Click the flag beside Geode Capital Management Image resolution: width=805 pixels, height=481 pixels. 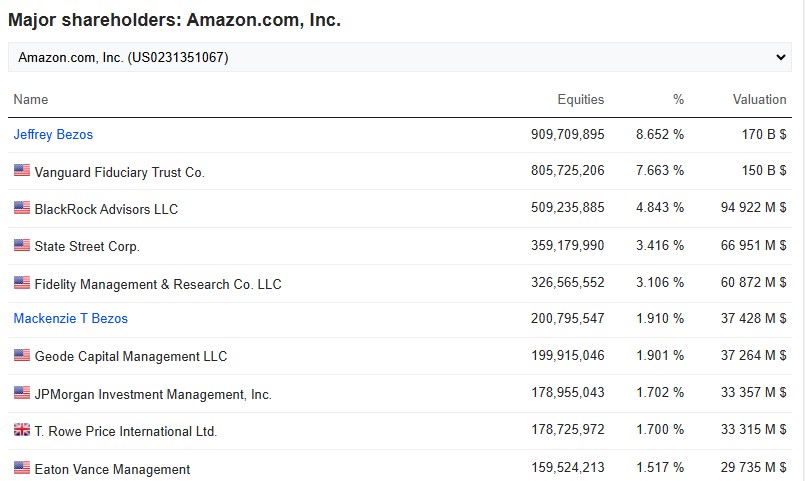point(21,355)
